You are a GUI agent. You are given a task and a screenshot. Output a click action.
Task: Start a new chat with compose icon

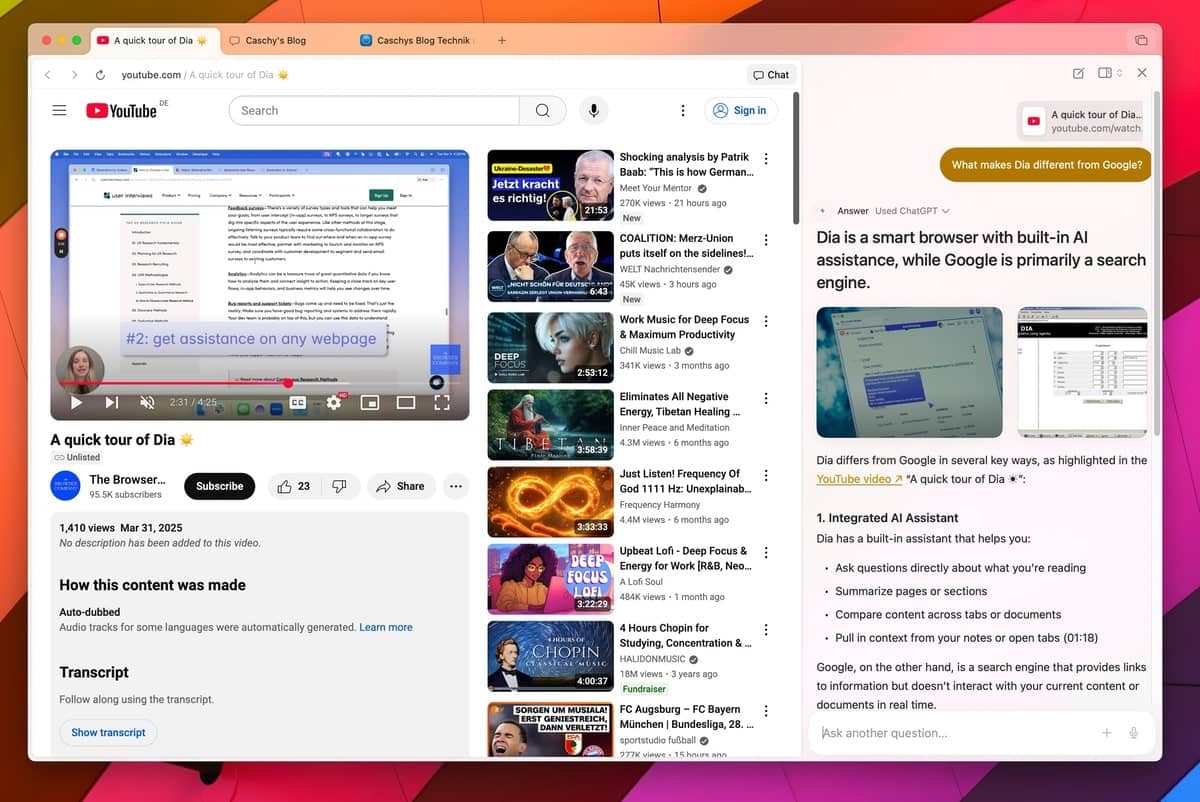[x=1077, y=74]
